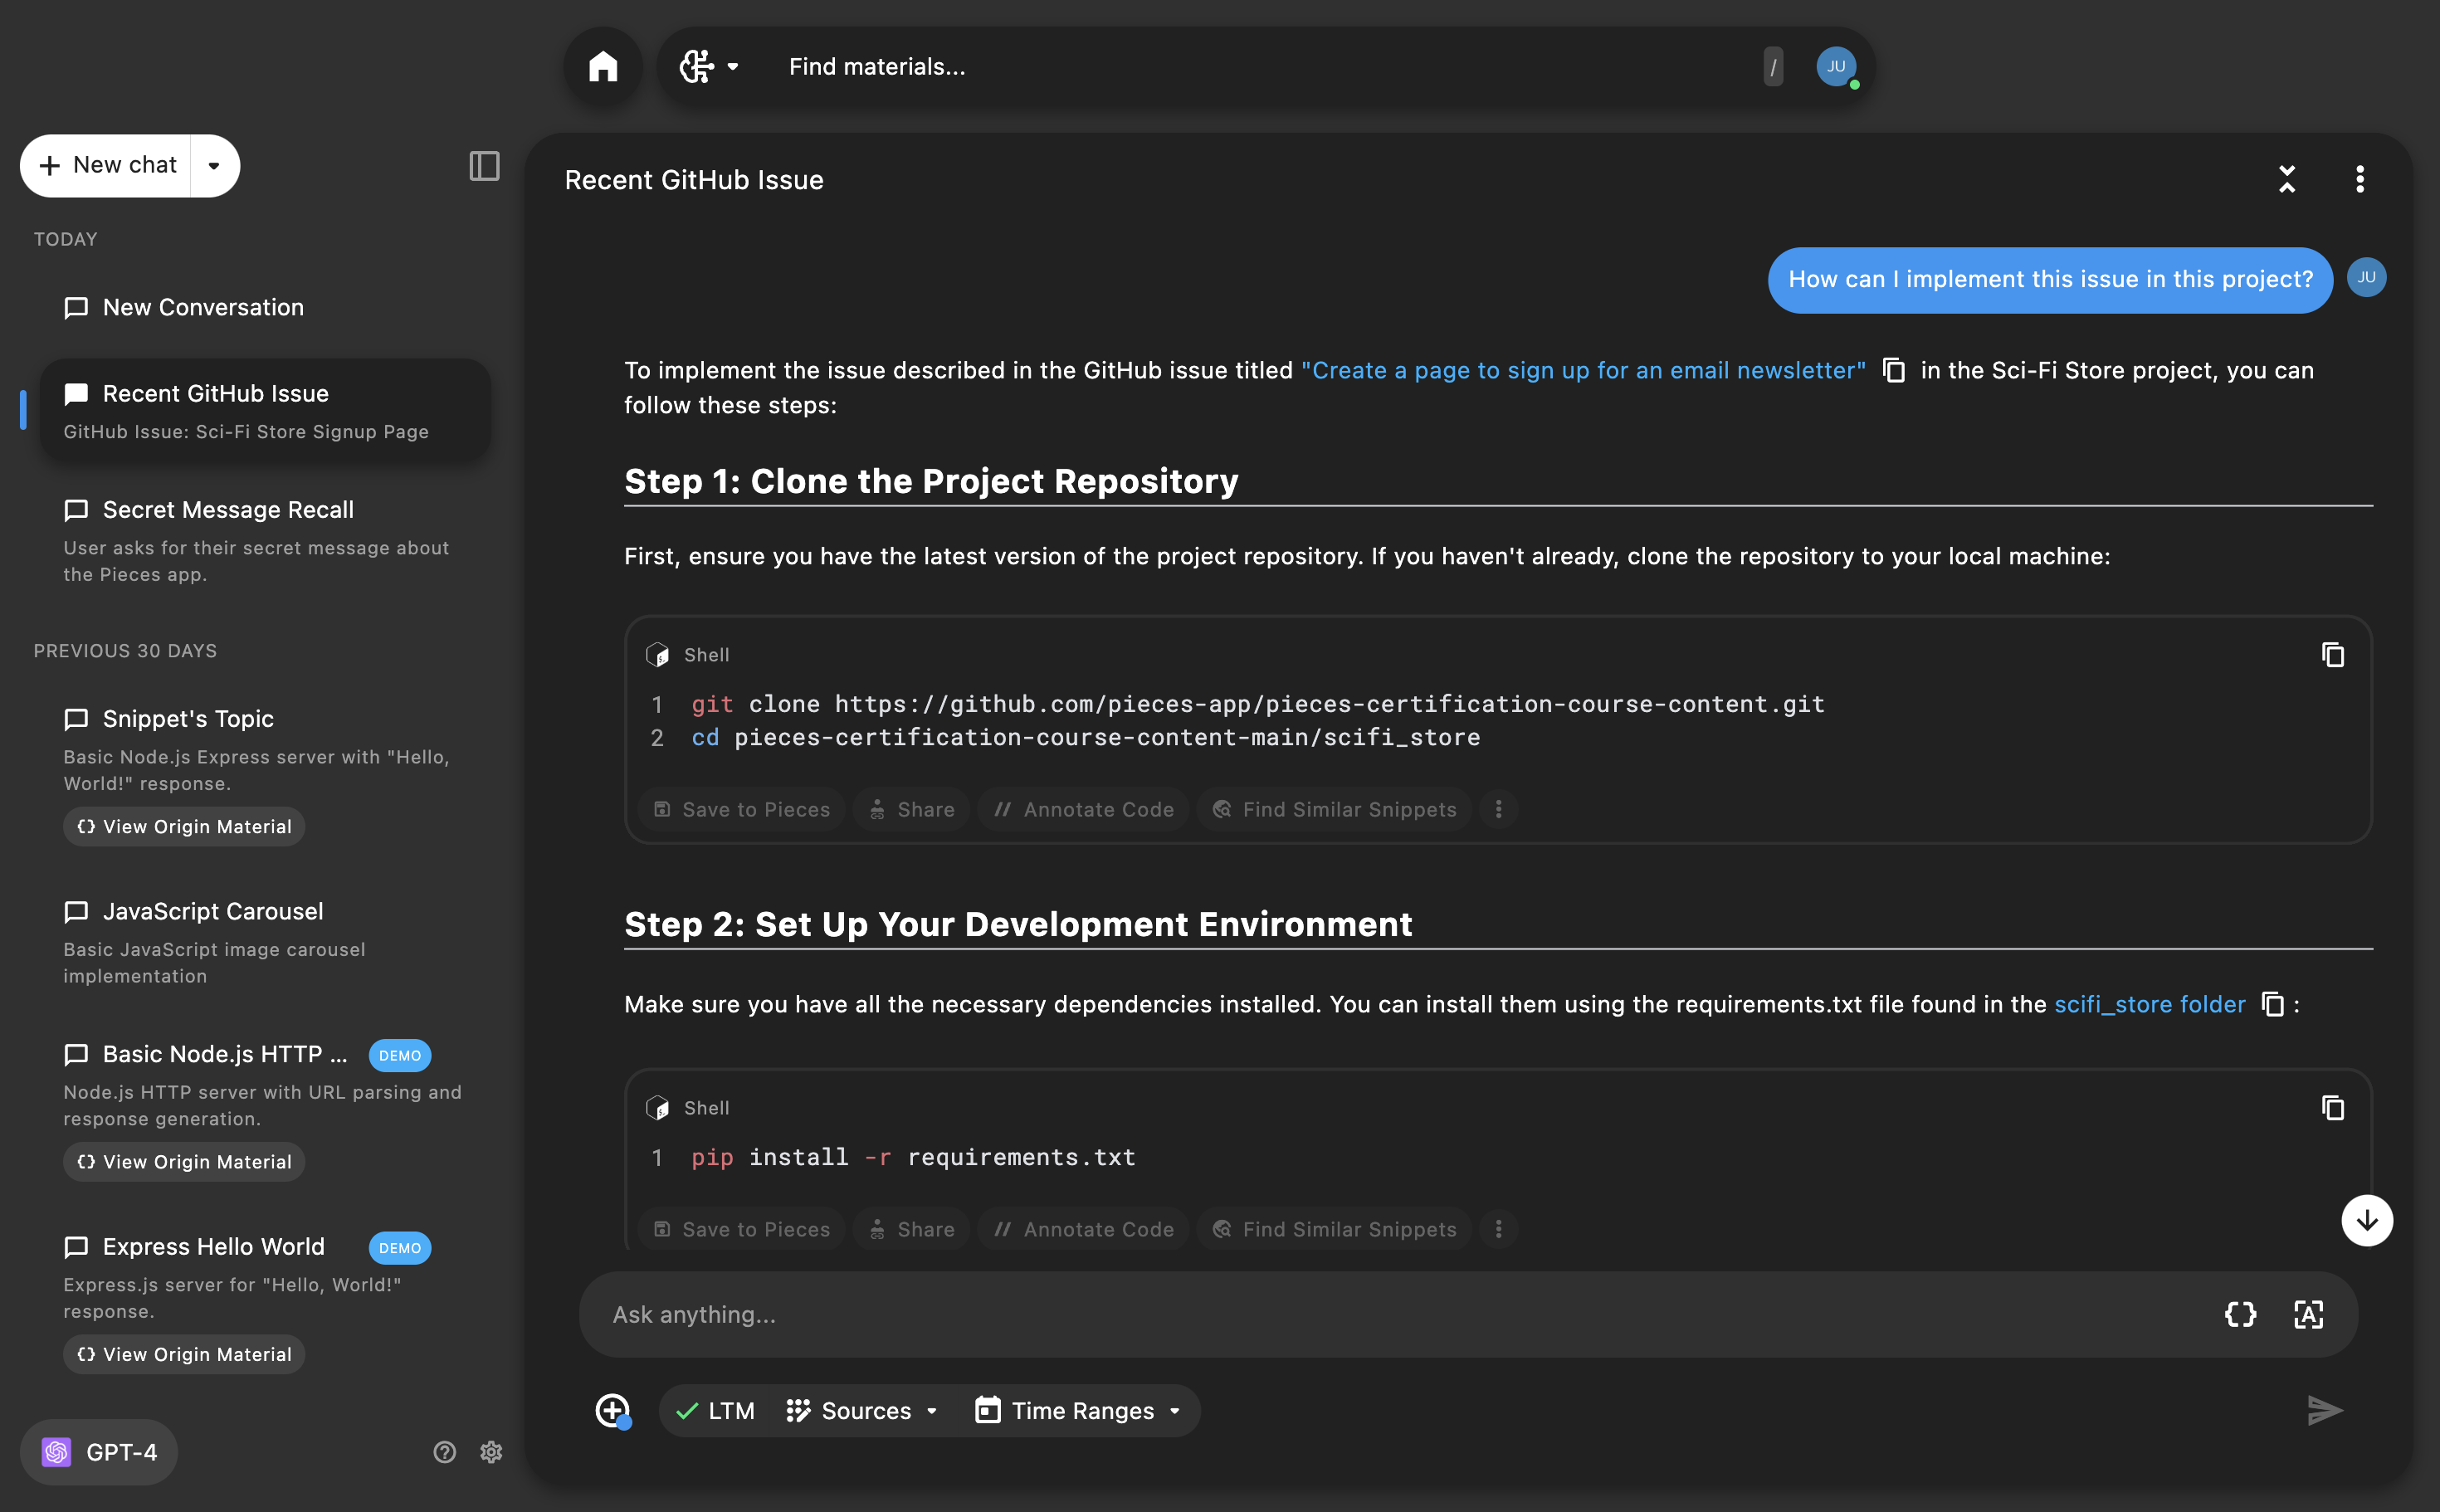Copy the GitHub issue title link

click(x=1893, y=370)
